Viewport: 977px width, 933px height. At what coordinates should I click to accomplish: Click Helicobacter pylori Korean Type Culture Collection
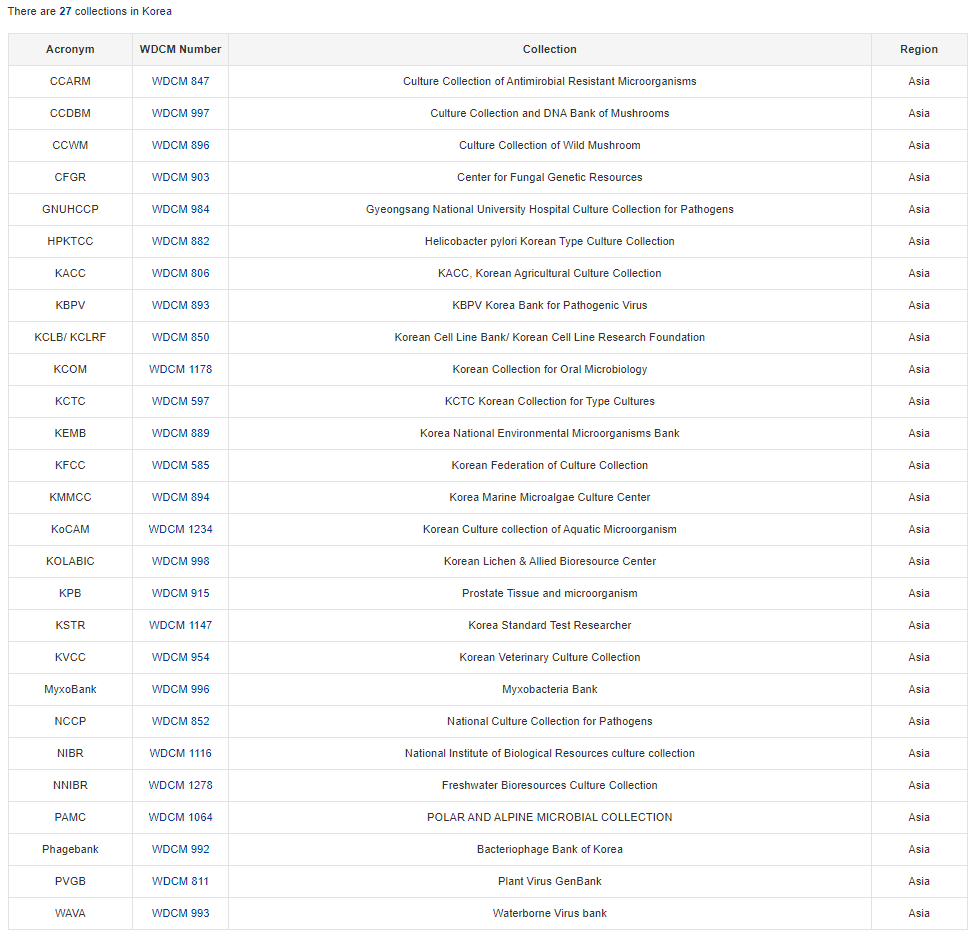pyautogui.click(x=550, y=241)
